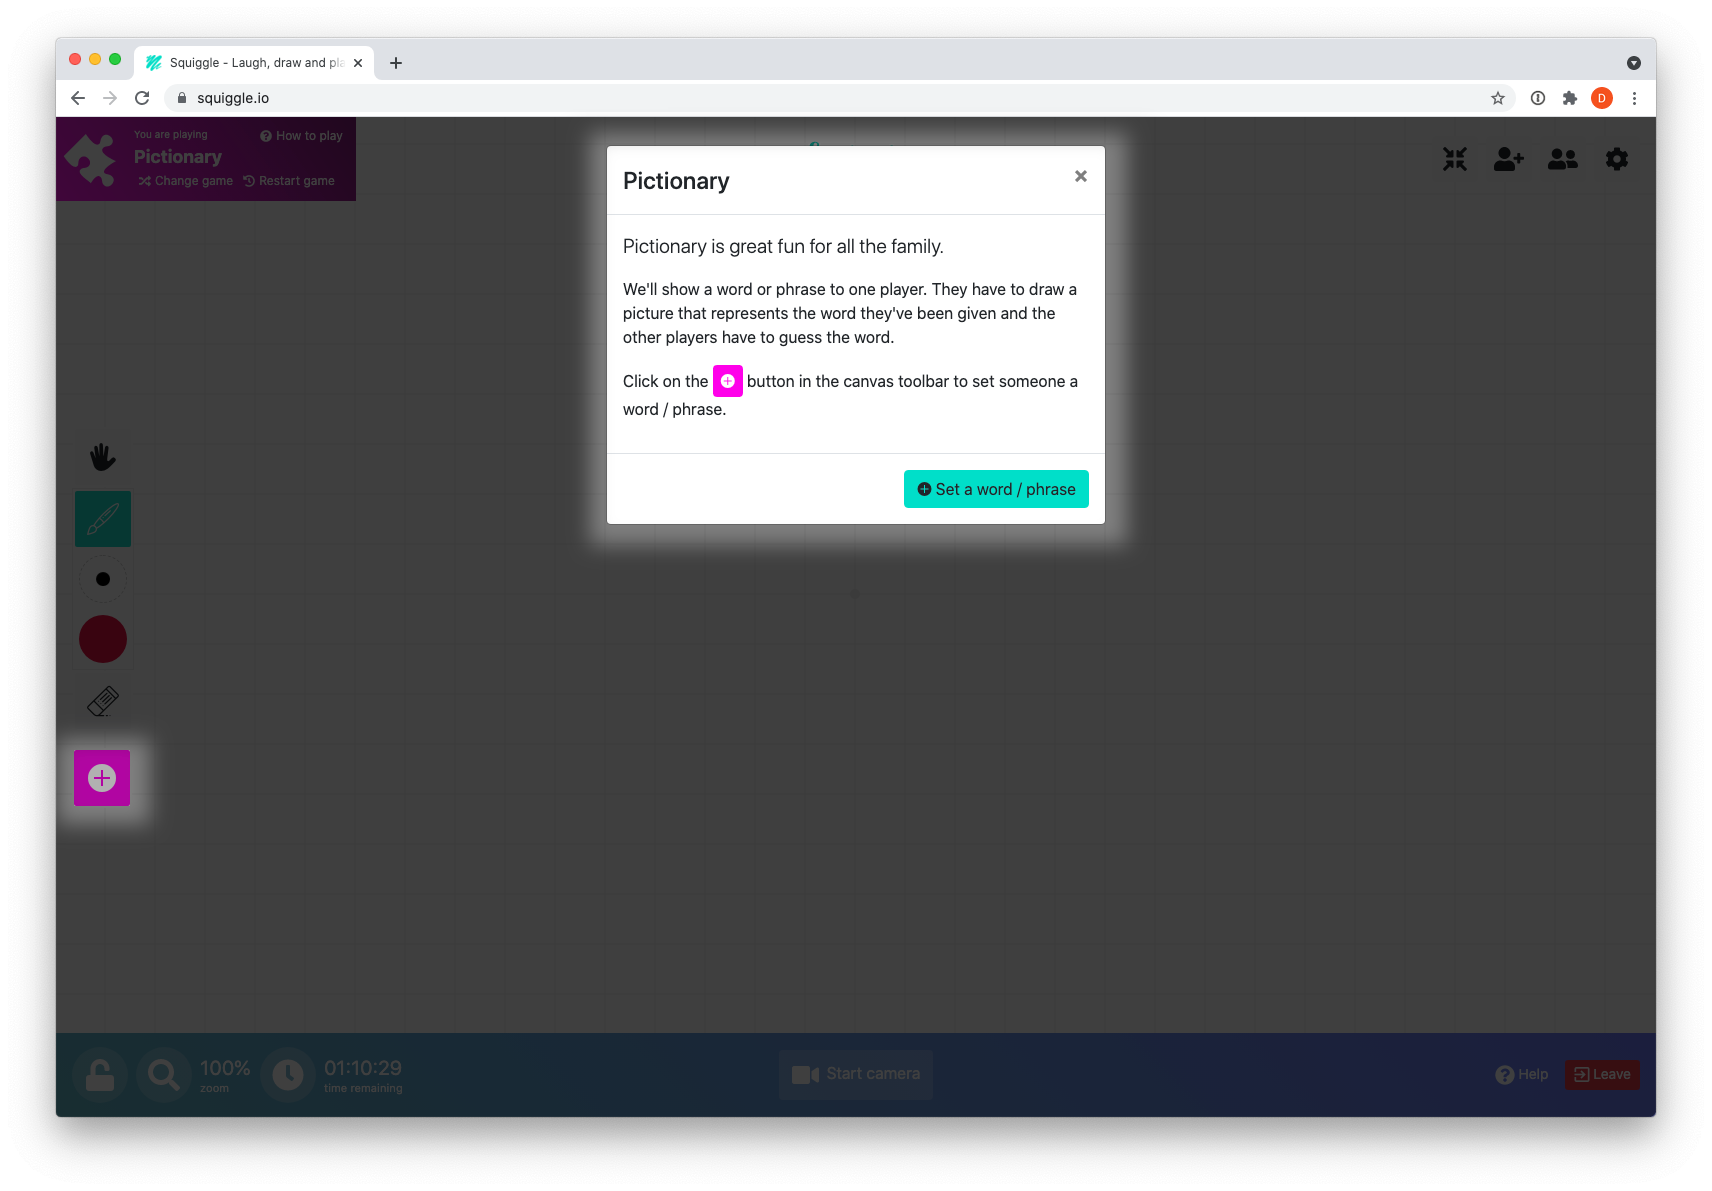Open the participants group icon
Screen dimensions: 1712x1191
point(1562,159)
